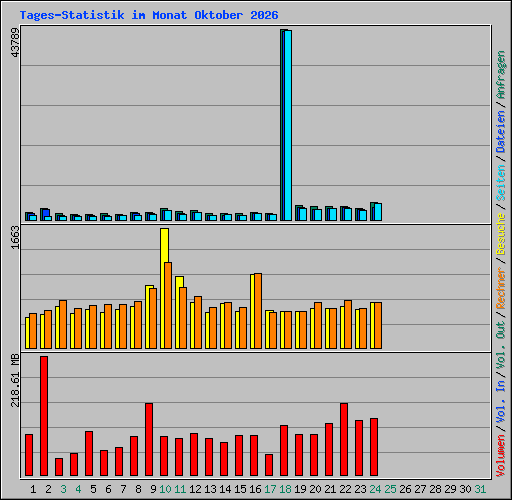Click day label '20' on x-axis
The width and height of the screenshot is (512, 500).
point(315,489)
